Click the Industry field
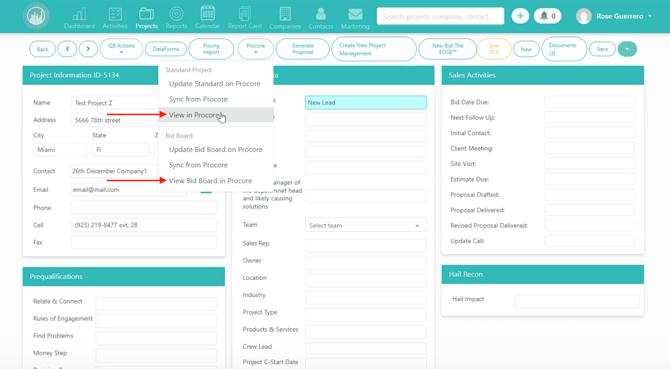This screenshot has width=670, height=369. [366, 297]
